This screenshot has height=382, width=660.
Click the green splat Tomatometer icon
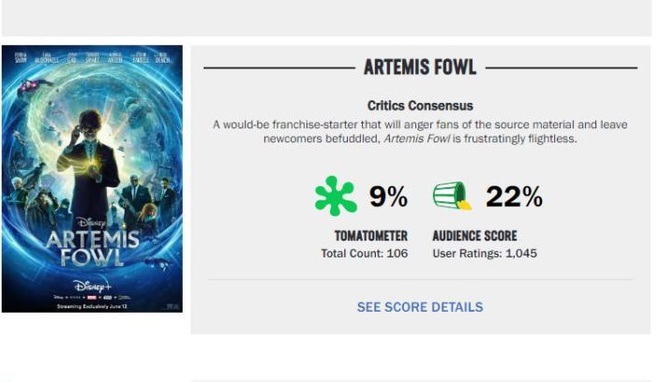[x=335, y=196]
